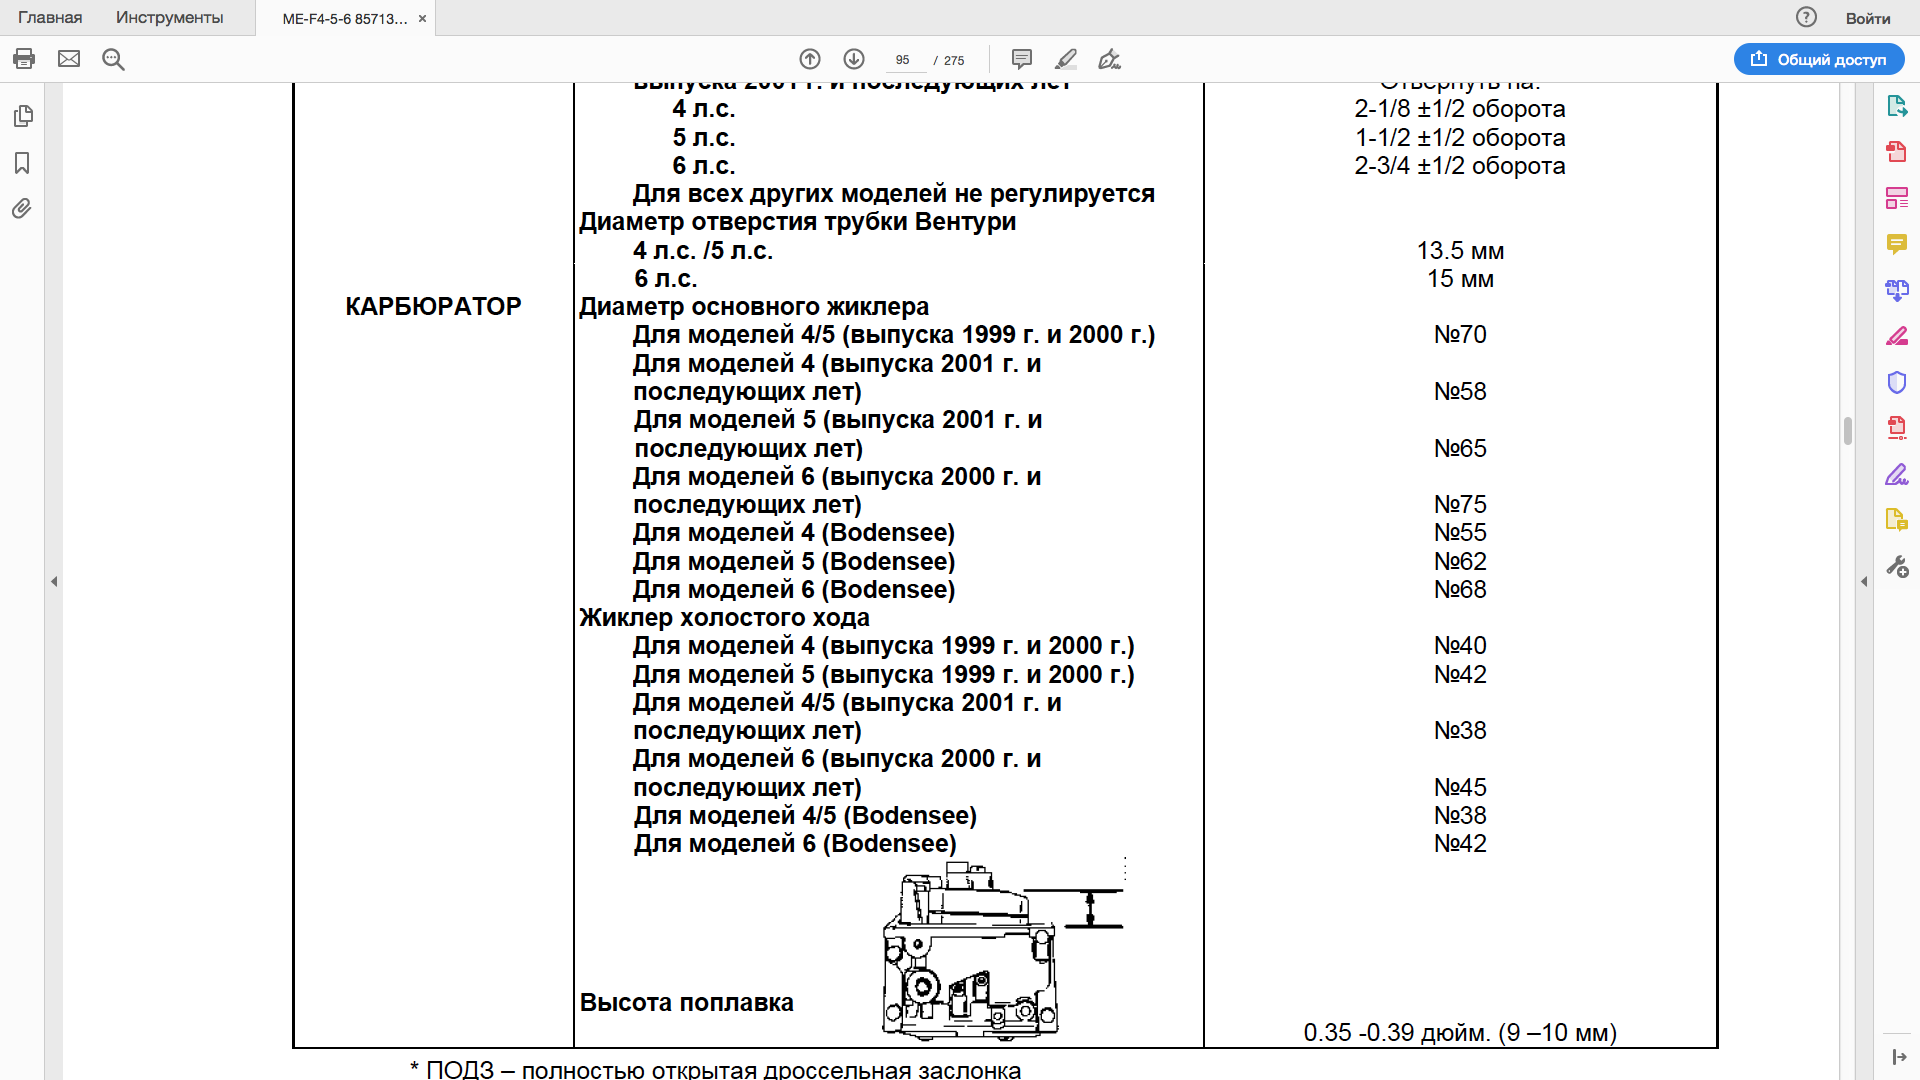The width and height of the screenshot is (1920, 1080).
Task: Click the print icon
Action: pyautogui.click(x=24, y=59)
